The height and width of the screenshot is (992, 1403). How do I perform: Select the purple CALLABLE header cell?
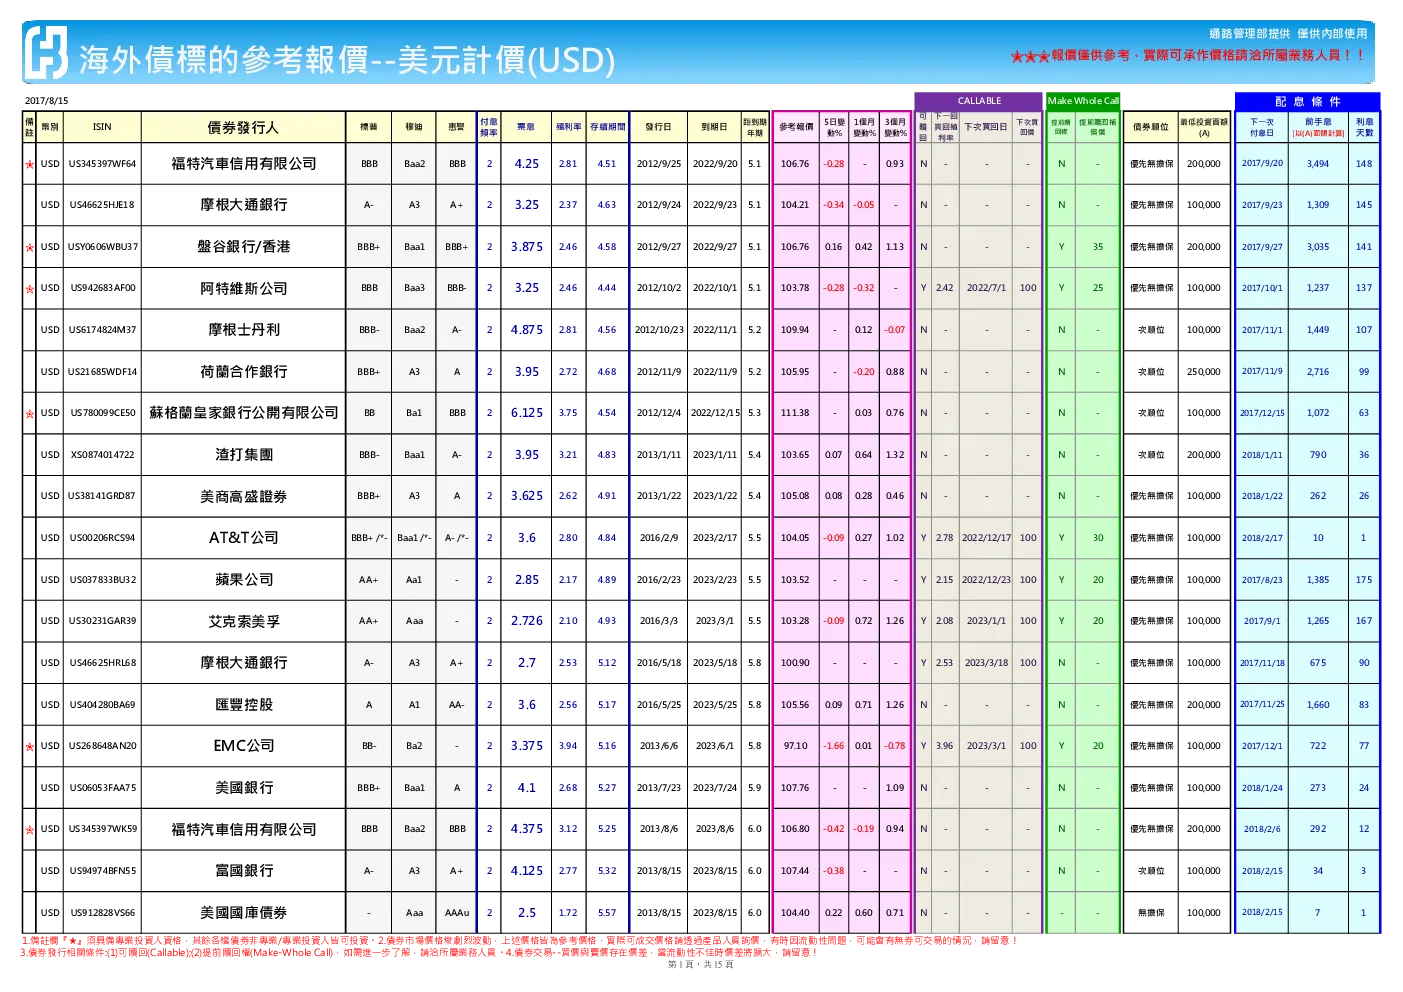(x=979, y=101)
